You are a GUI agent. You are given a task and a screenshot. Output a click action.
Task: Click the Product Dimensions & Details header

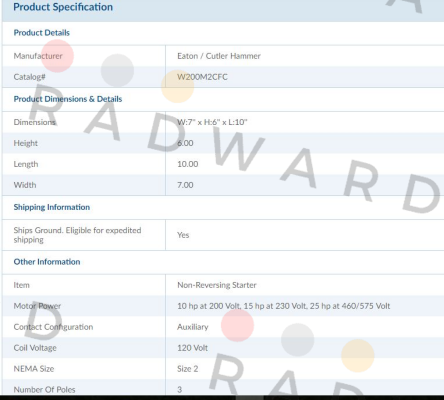68,99
